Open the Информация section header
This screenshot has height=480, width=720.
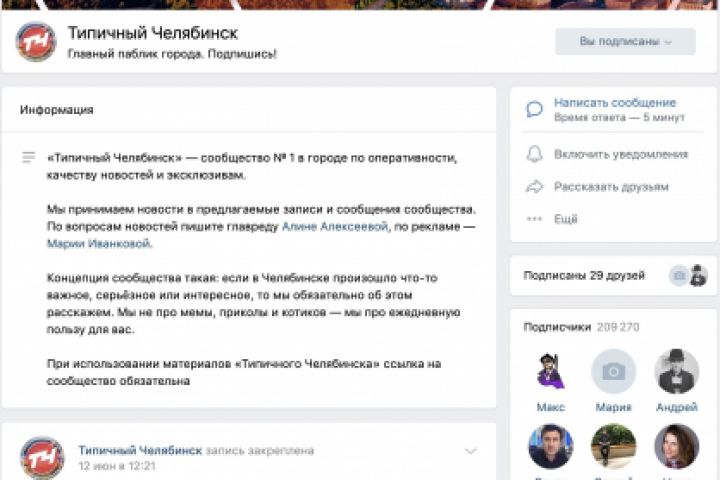coord(57,110)
